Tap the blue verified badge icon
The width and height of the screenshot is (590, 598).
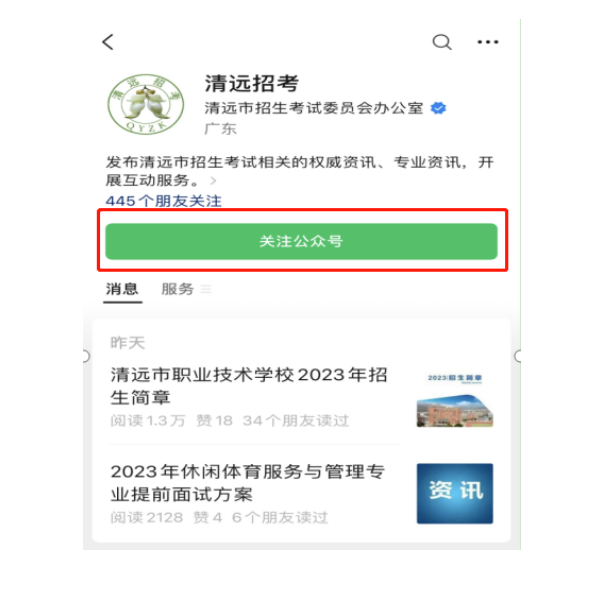(438, 108)
